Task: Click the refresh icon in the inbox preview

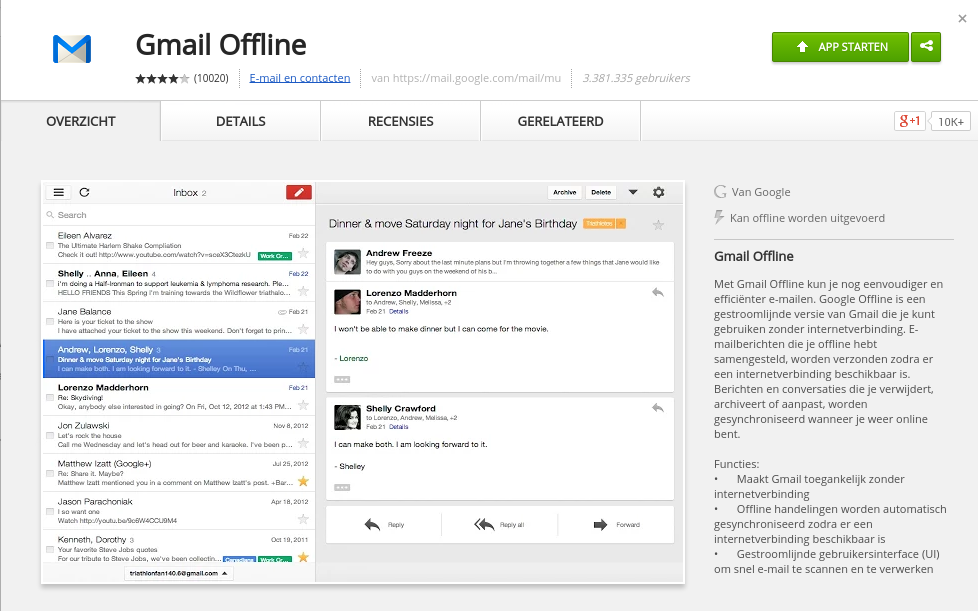Action: click(x=84, y=193)
